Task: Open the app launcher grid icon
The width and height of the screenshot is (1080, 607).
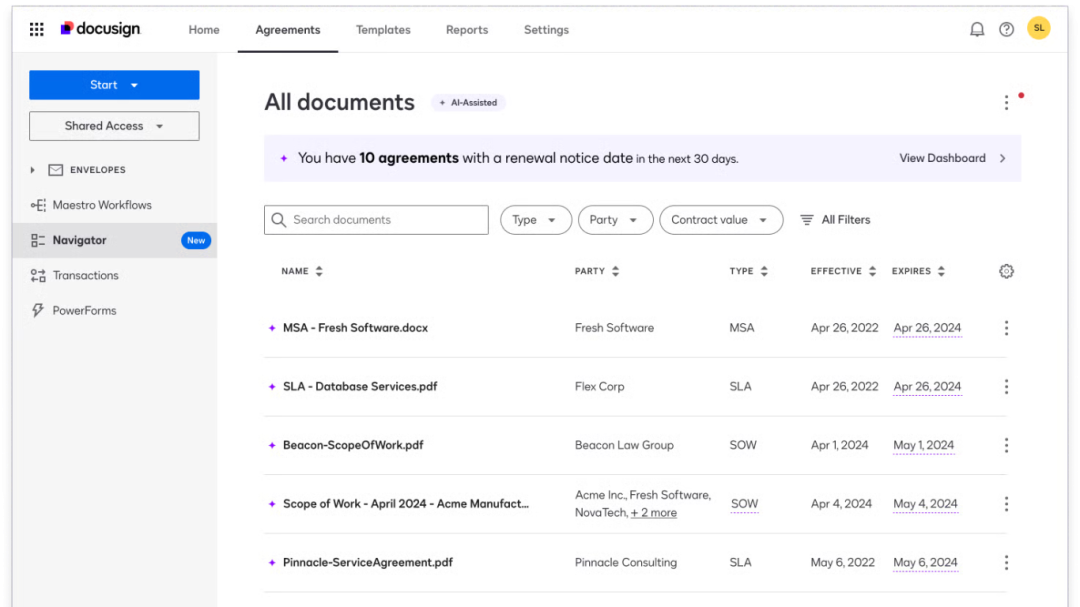Action: click(37, 29)
